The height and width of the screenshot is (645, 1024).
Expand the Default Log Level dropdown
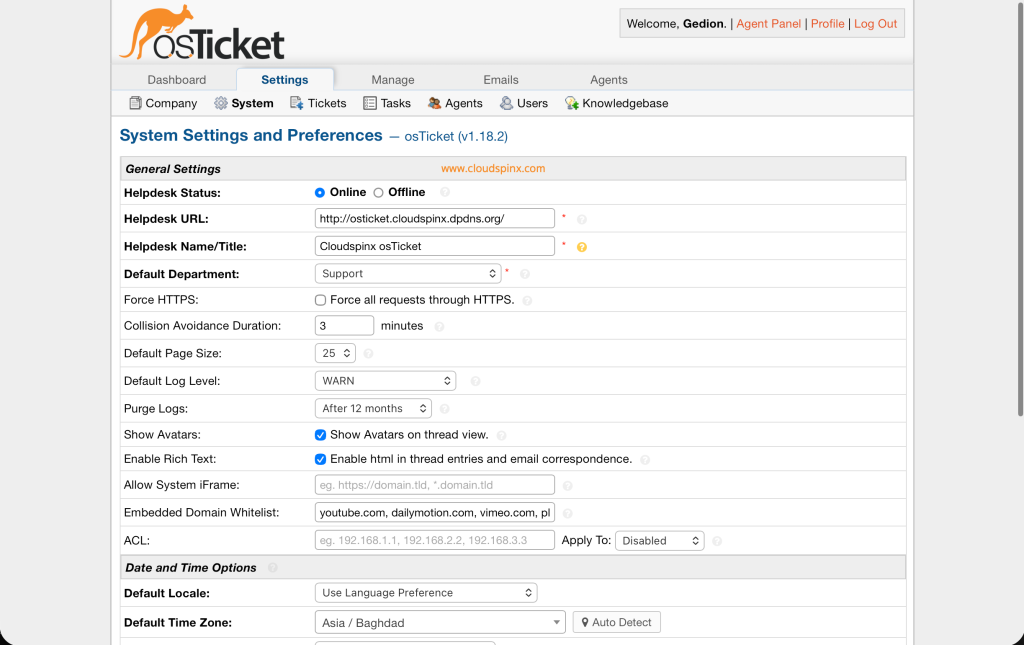(385, 380)
